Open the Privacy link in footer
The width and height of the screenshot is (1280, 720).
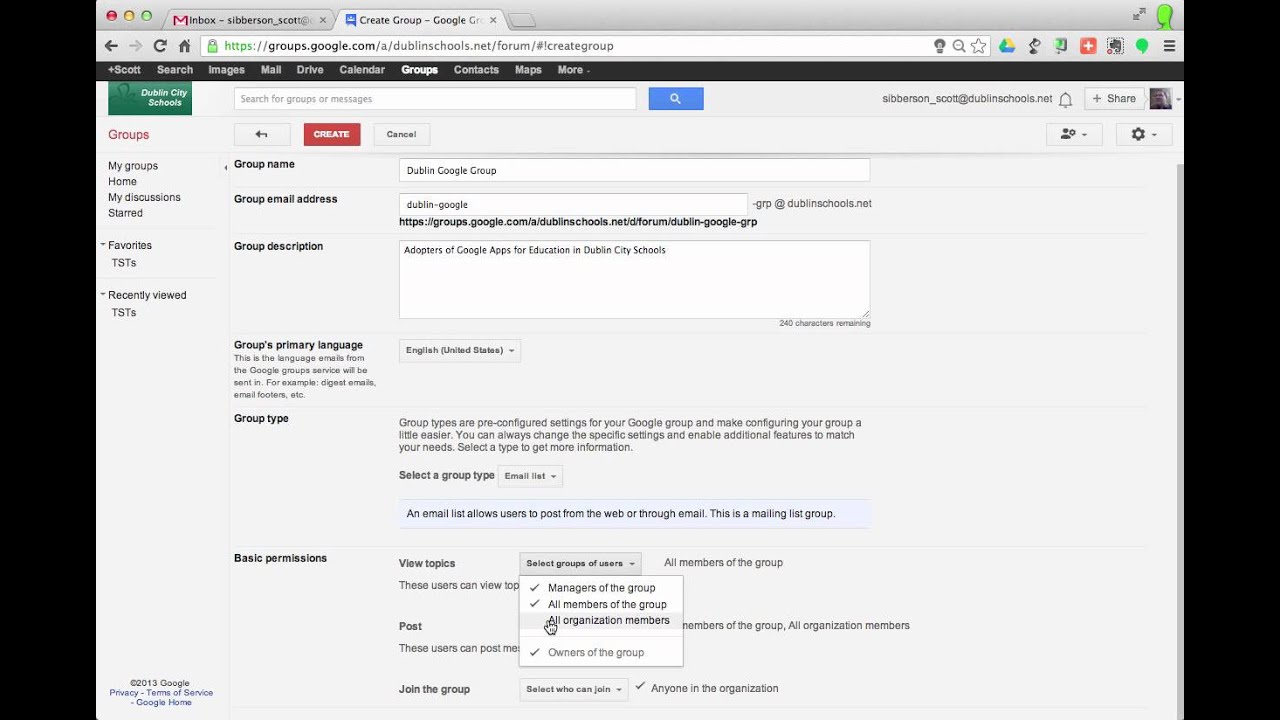pos(124,692)
